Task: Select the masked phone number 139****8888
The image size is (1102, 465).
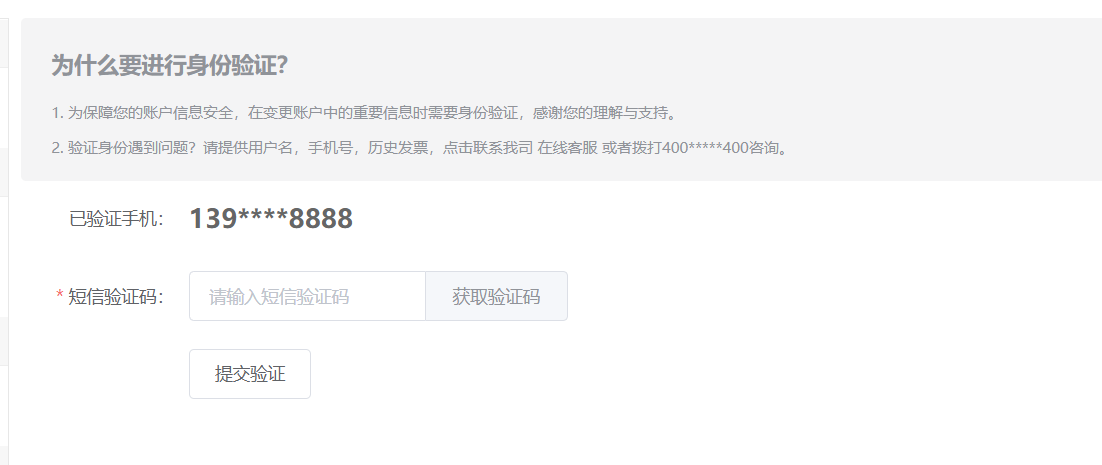Action: coord(271,218)
